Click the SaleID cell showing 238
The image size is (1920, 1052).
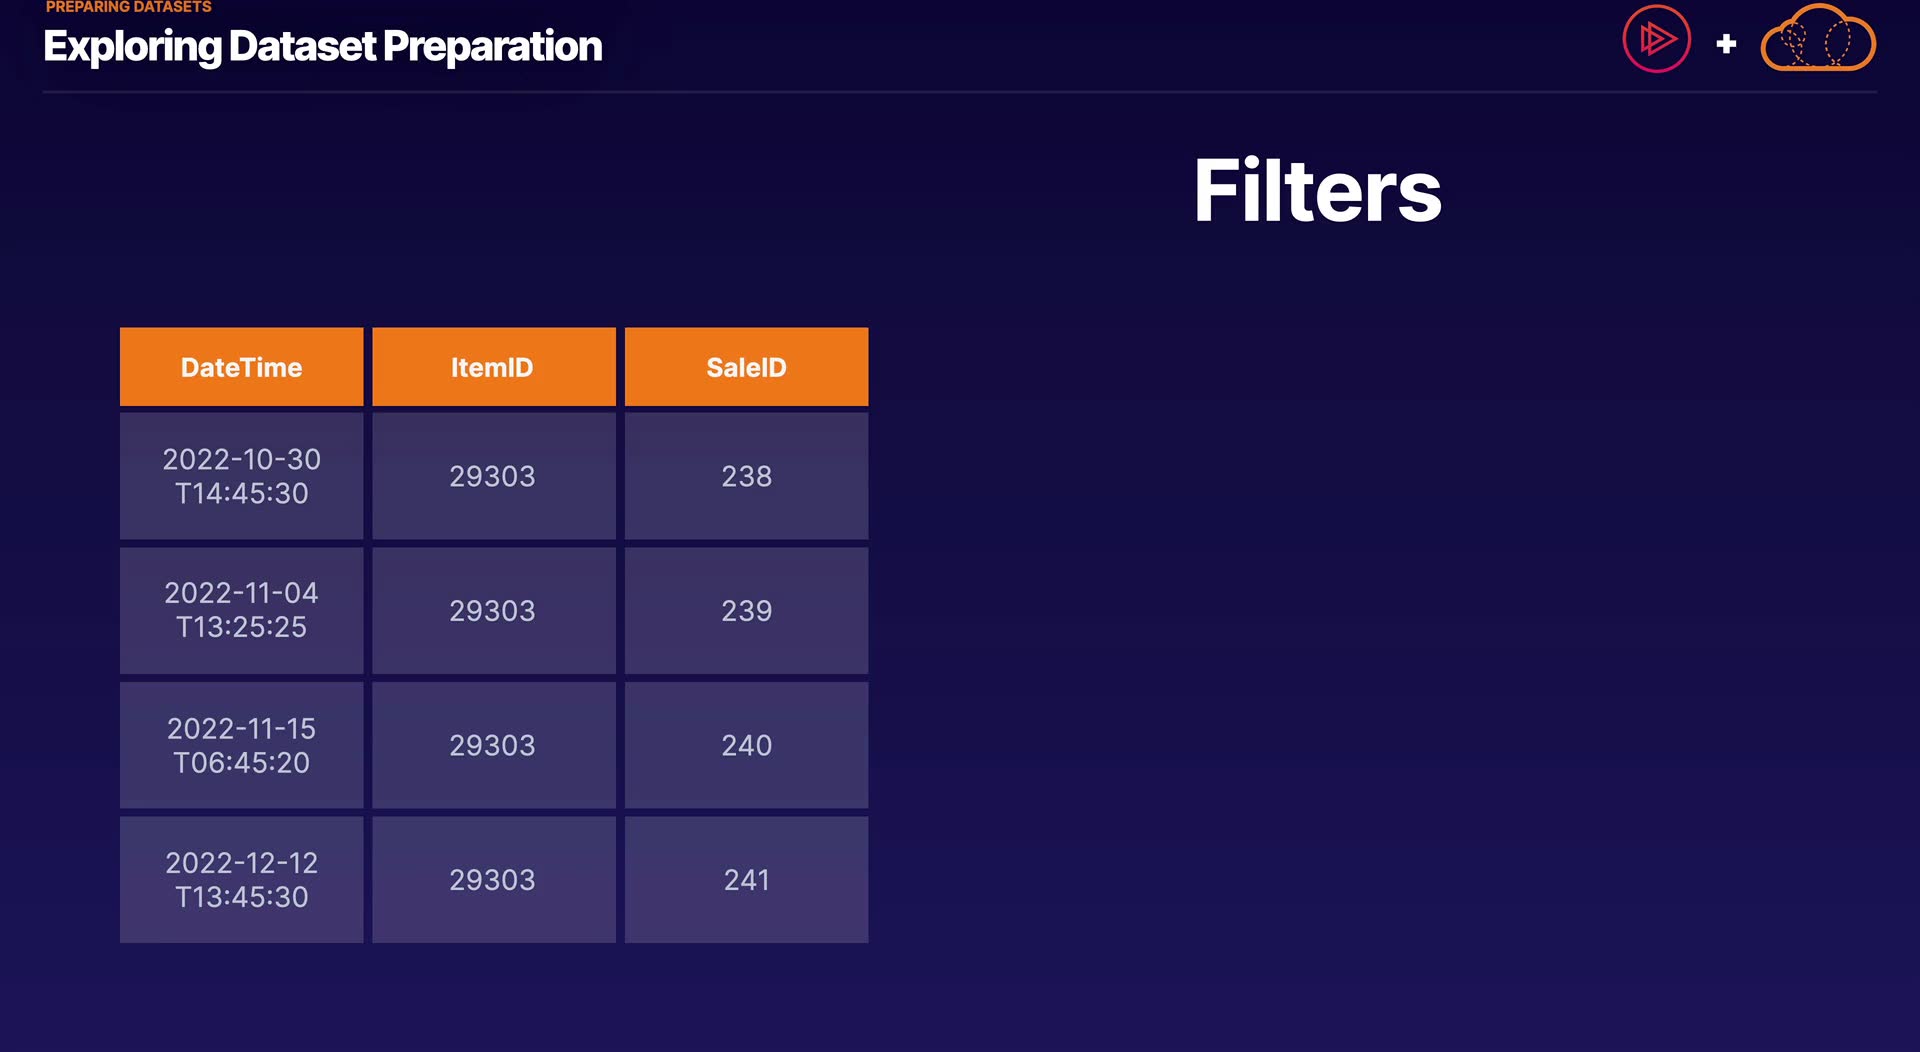point(746,476)
